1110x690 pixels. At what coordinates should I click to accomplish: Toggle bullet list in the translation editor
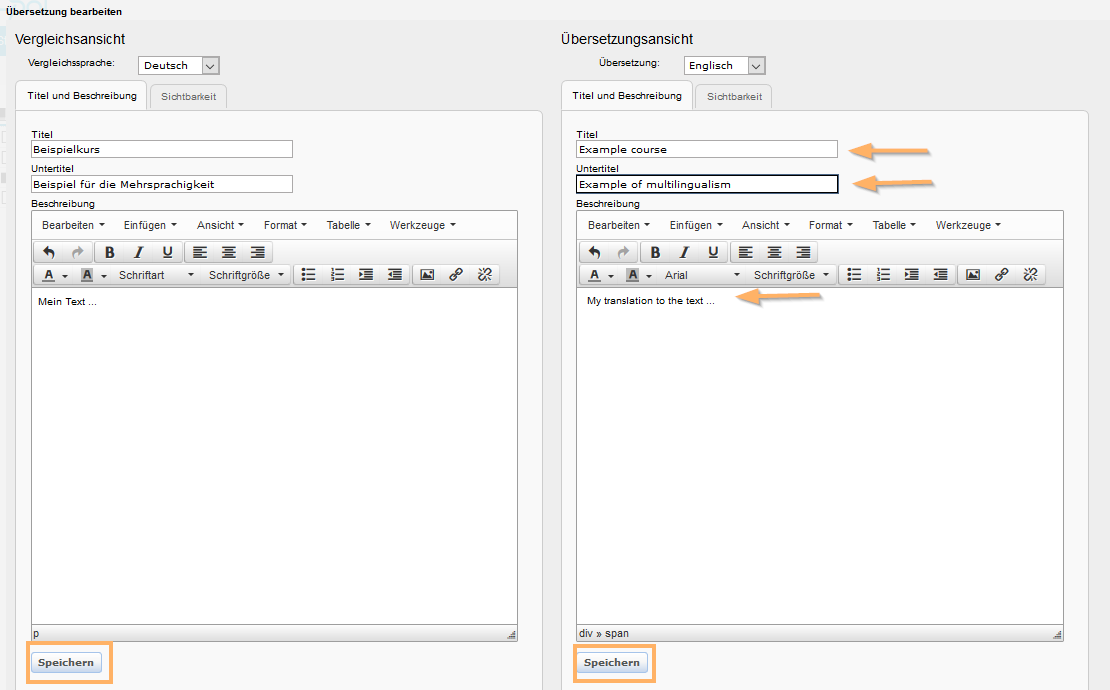(x=854, y=275)
